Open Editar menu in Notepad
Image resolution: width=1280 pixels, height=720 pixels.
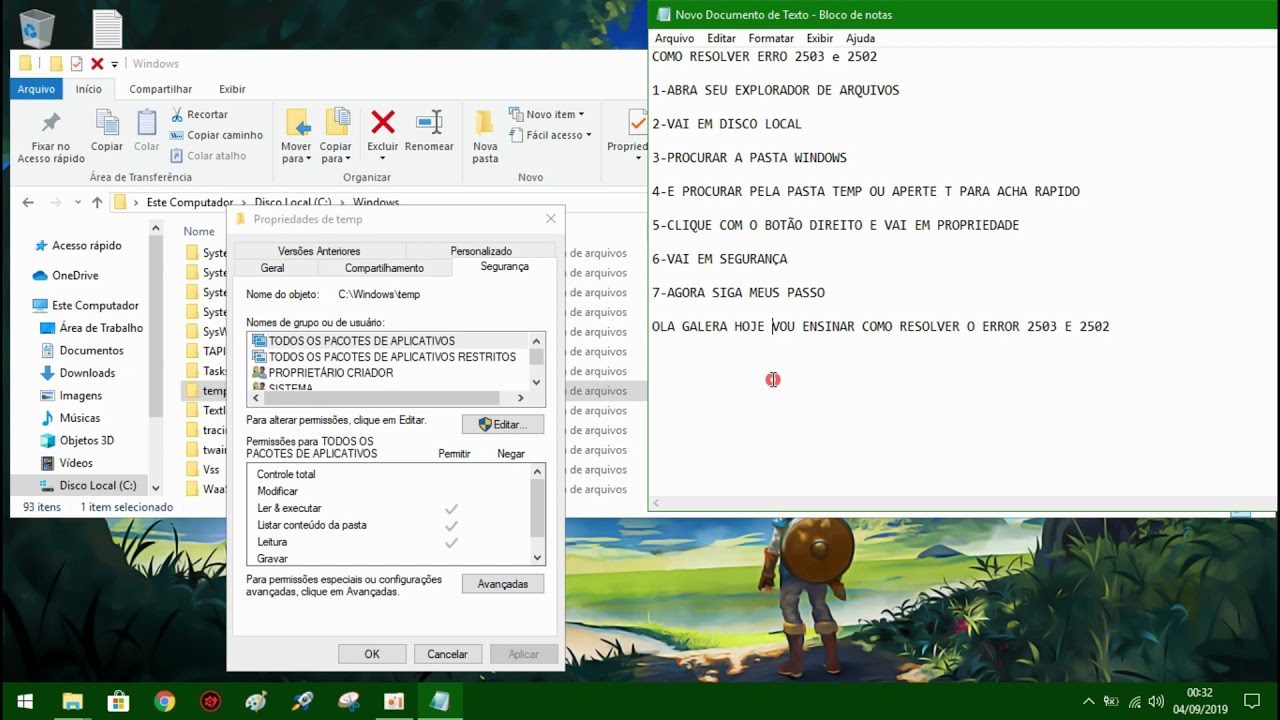(x=721, y=38)
